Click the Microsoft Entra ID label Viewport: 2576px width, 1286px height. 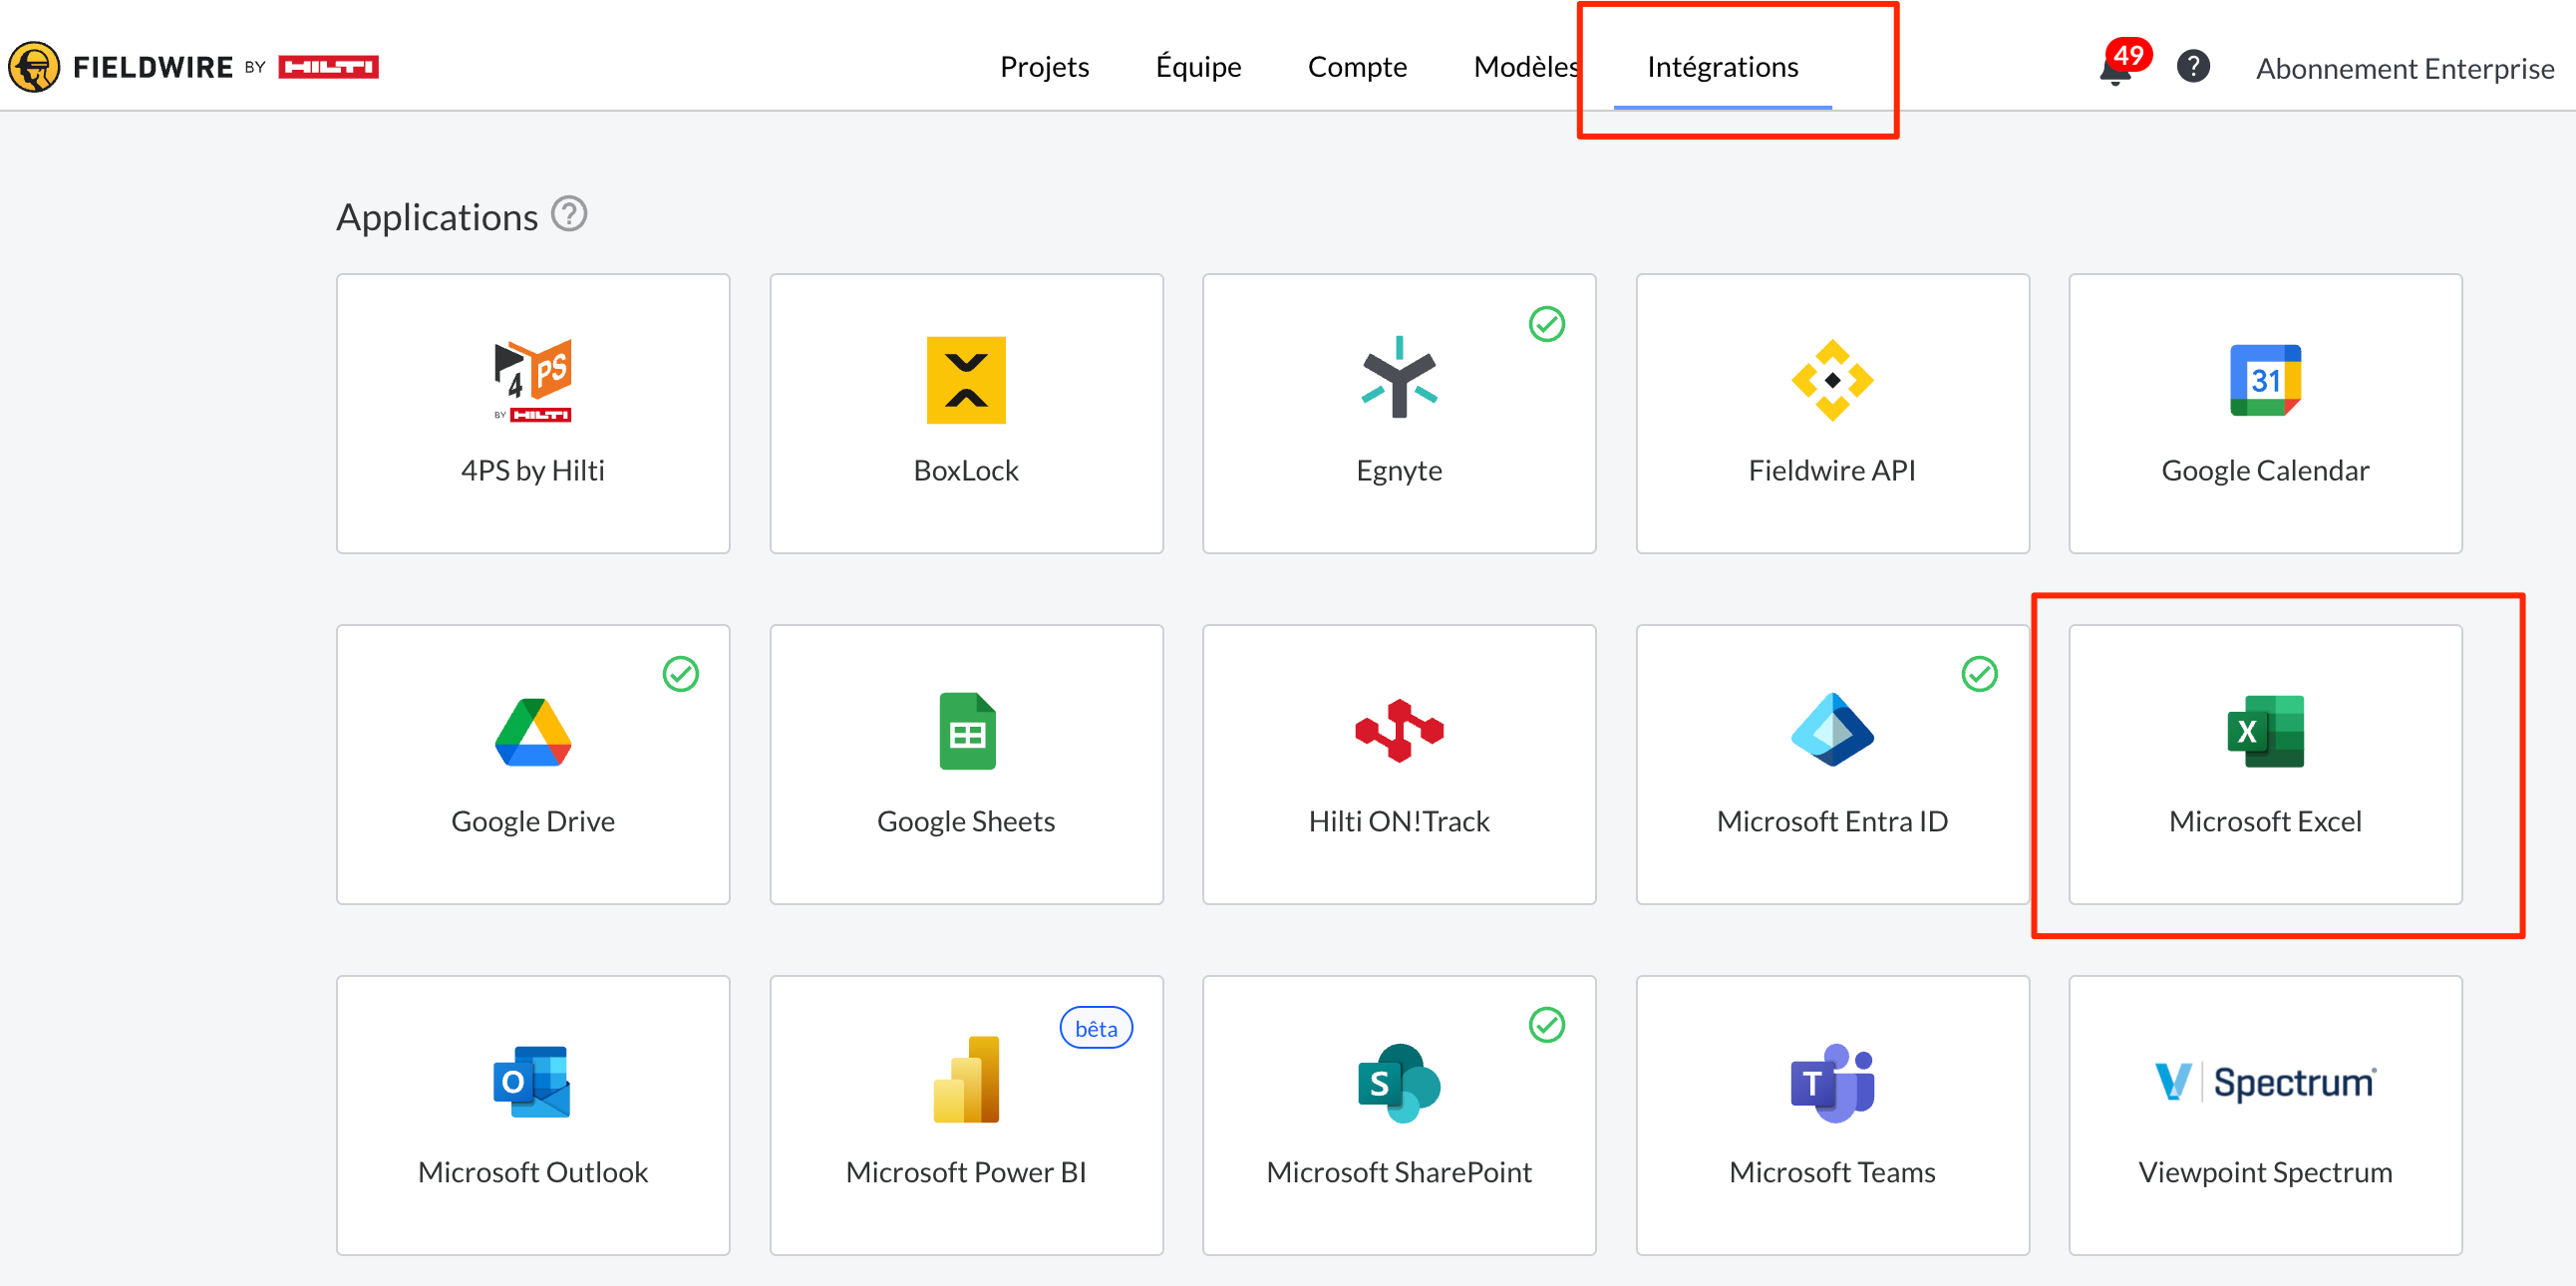[1832, 821]
